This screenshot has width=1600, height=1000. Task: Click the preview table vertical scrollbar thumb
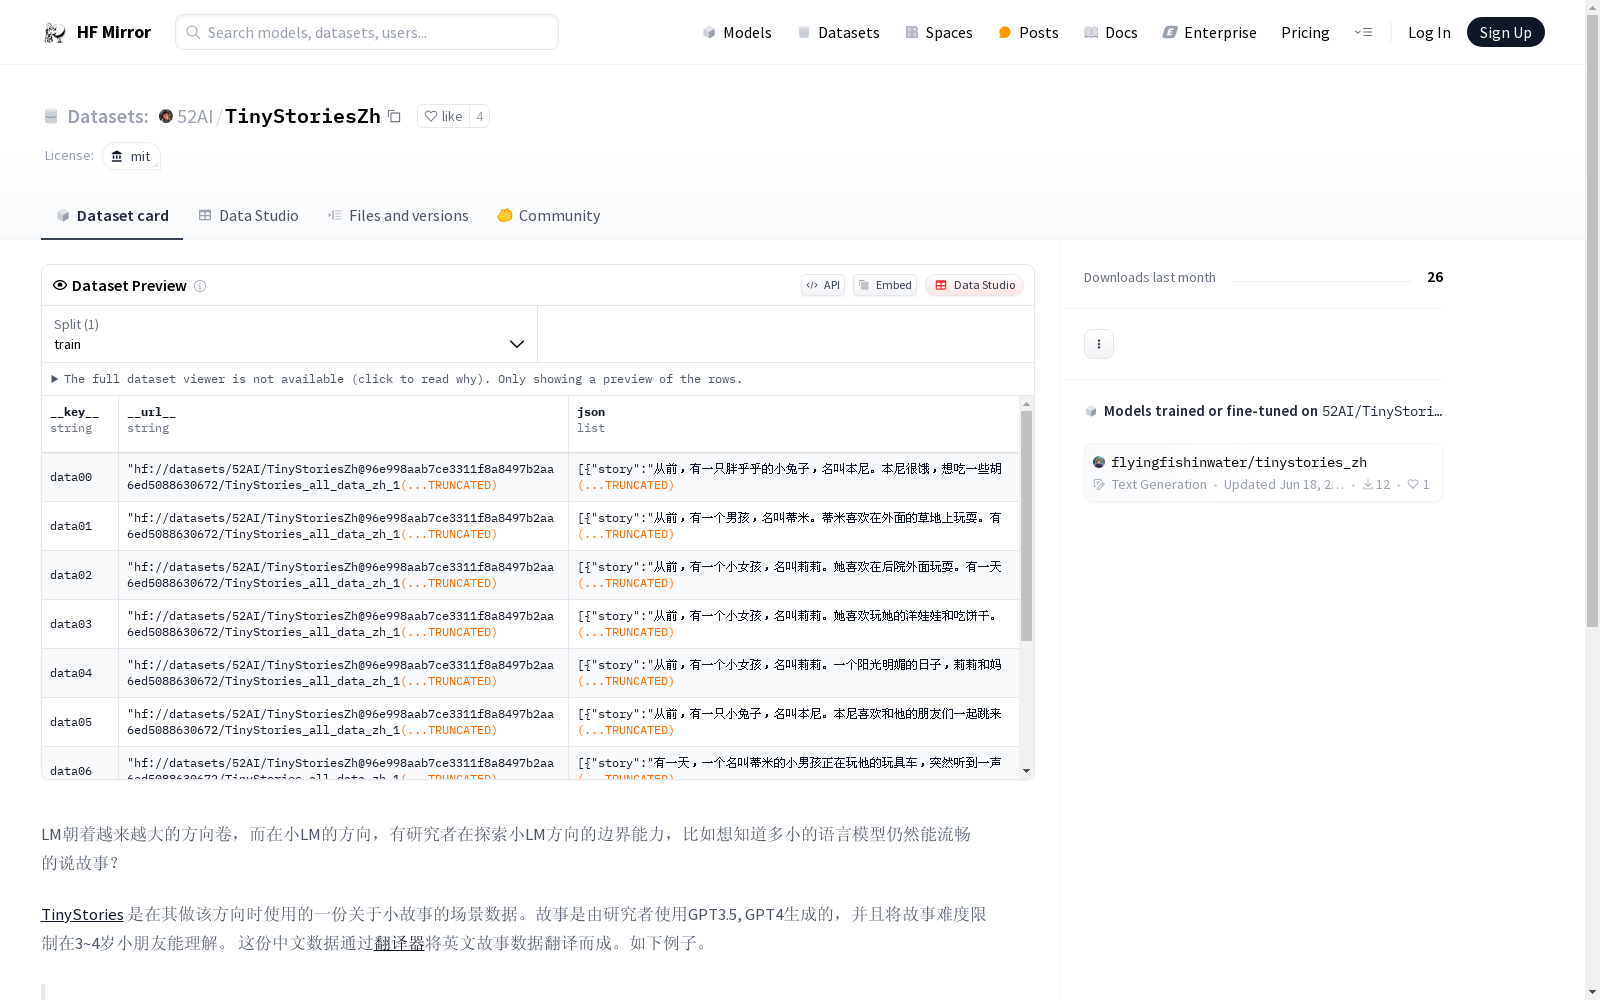pos(1026,526)
